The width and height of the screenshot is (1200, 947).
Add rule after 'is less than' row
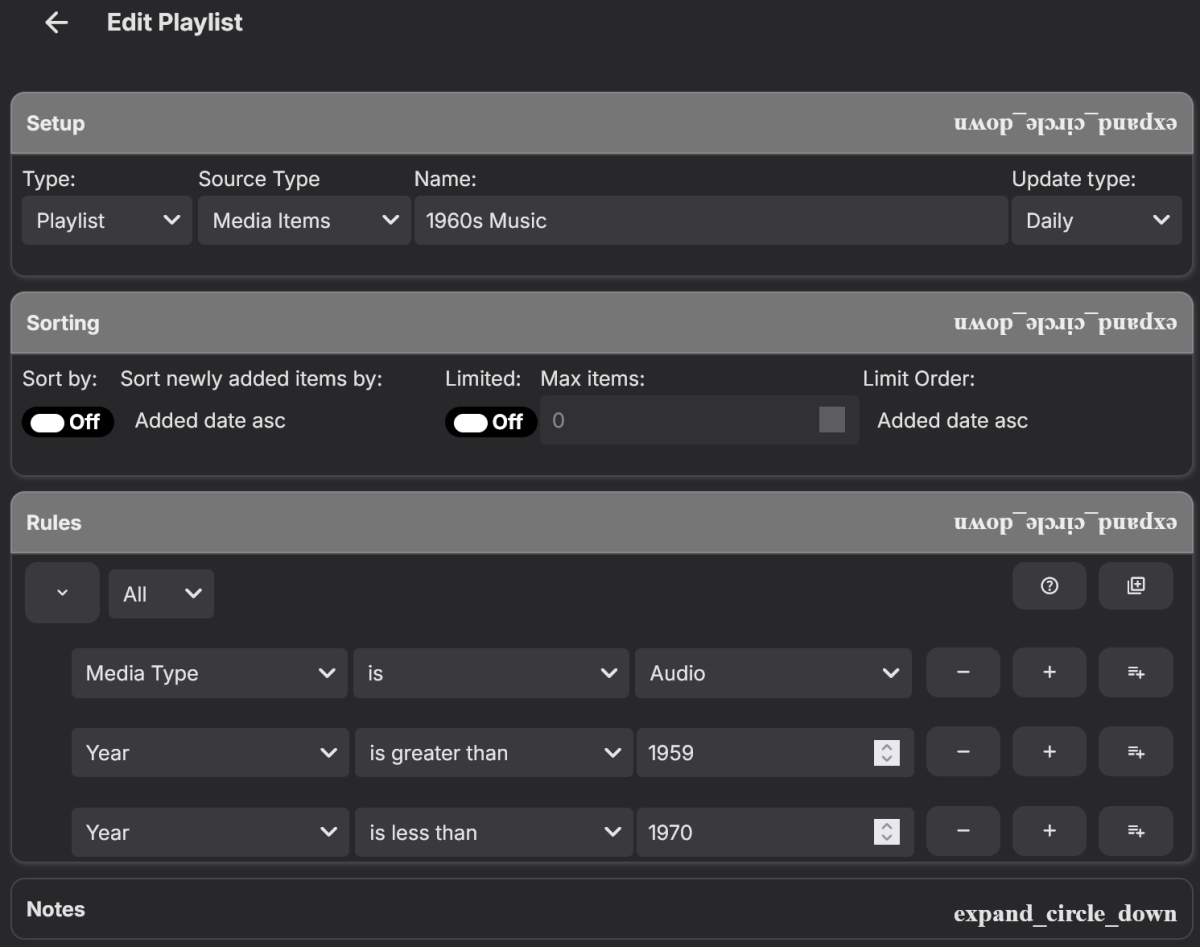pos(1049,832)
